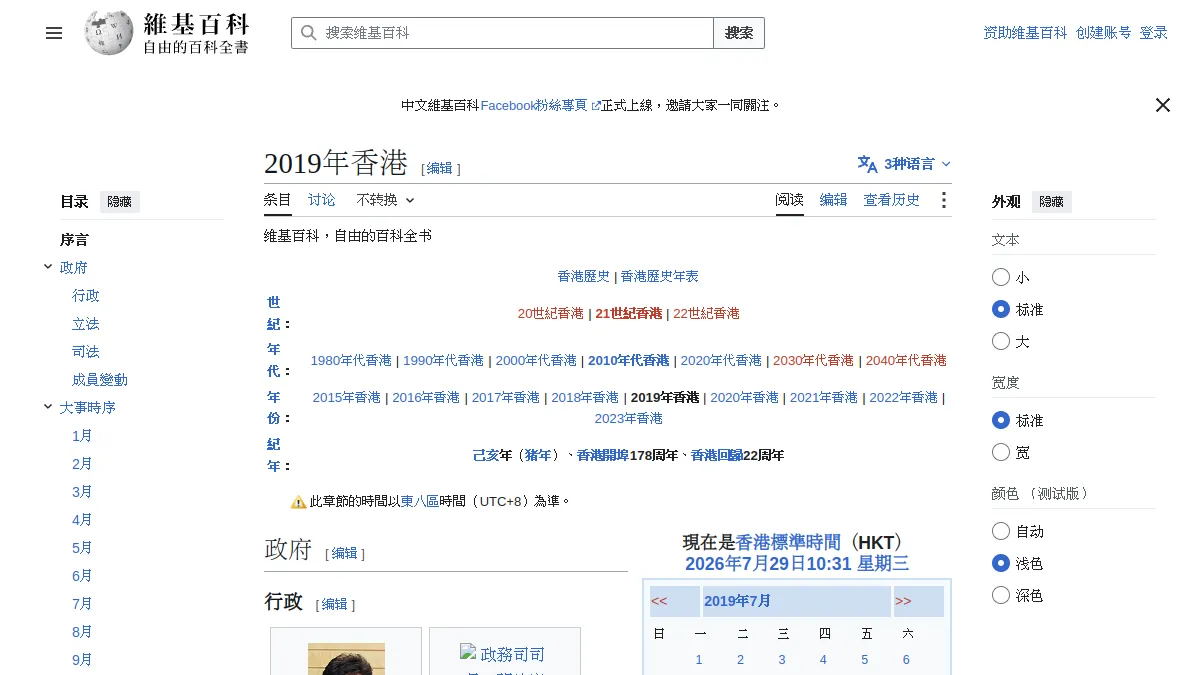Viewport: 1200px width, 675px height.
Task: Open the 己亥 link
Action: [x=485, y=455]
